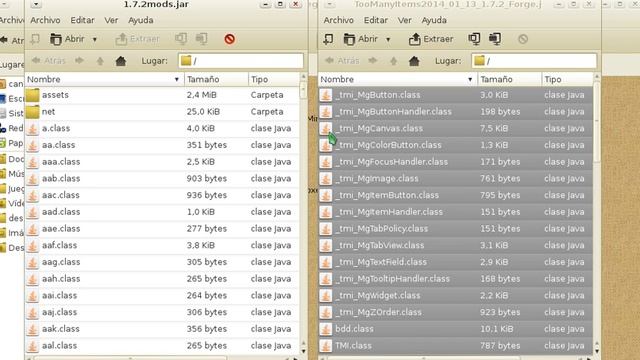Open Editar menu in 1.7.2mods.jar window
The image size is (640, 360).
[x=82, y=20]
